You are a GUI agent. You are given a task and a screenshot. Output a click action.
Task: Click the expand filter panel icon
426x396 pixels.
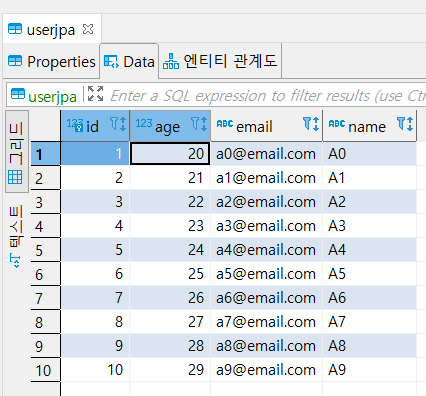[95, 93]
